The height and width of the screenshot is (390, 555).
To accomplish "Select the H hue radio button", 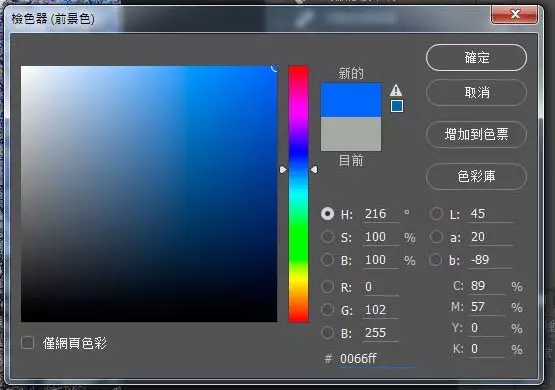I will 327,214.
